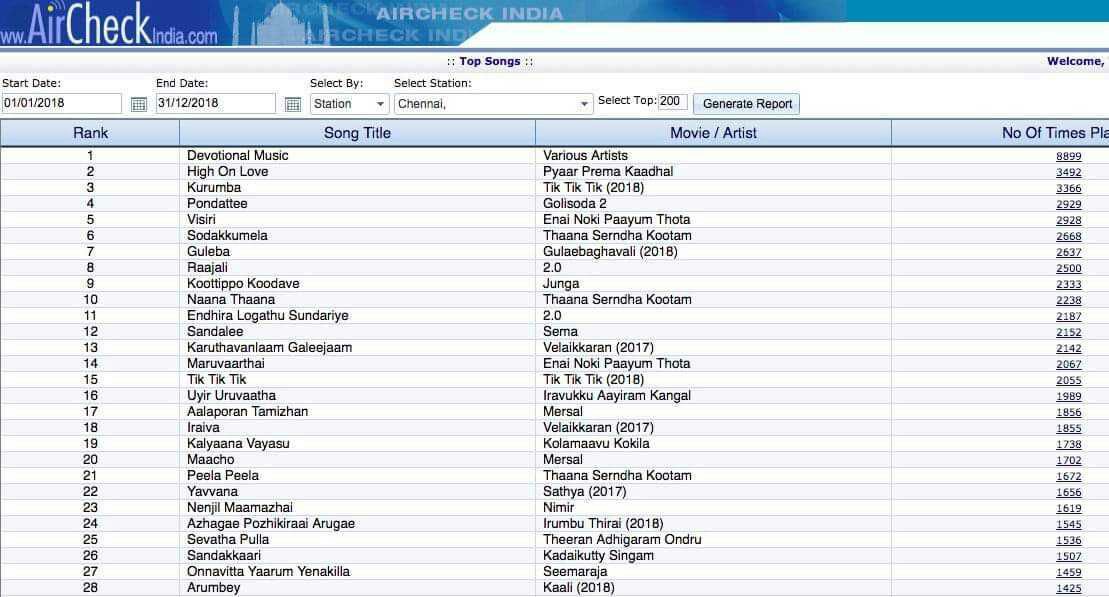This screenshot has height=597, width=1109.
Task: Select the song title Raajali
Action: click(207, 267)
